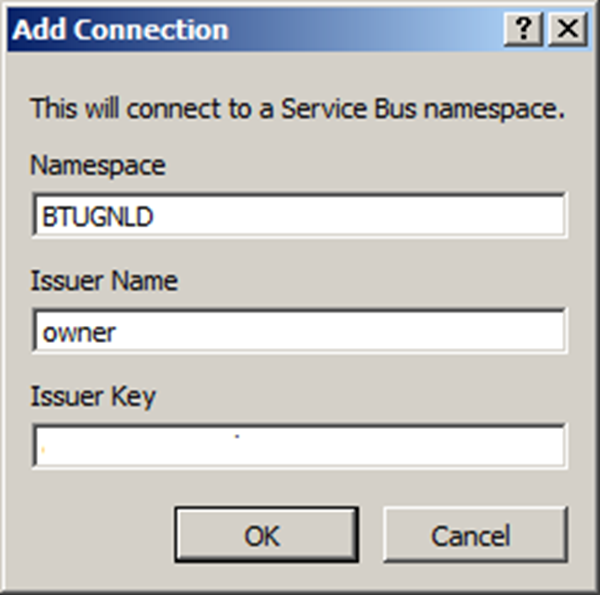Screen dimensions: 600x595
Task: Click the BTUGNLD text in the Namespace field
Action: (x=97, y=218)
